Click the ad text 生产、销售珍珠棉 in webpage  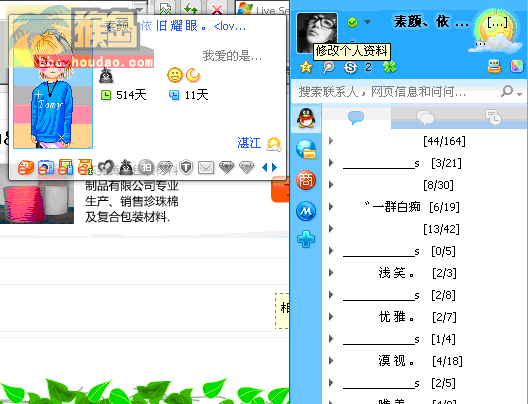pos(132,201)
